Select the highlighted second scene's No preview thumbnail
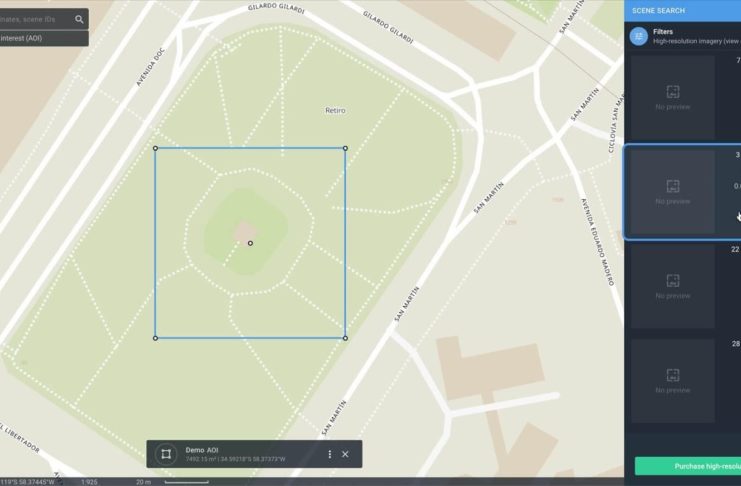The height and width of the screenshot is (486, 741). tap(673, 192)
